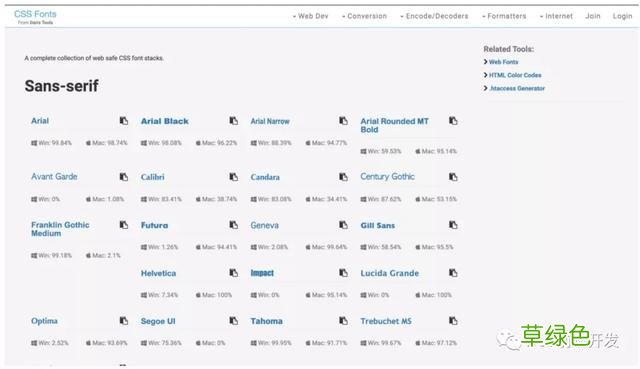This screenshot has width=640, height=369.
Task: Copy the Trebuchet MS font stack
Action: point(453,321)
